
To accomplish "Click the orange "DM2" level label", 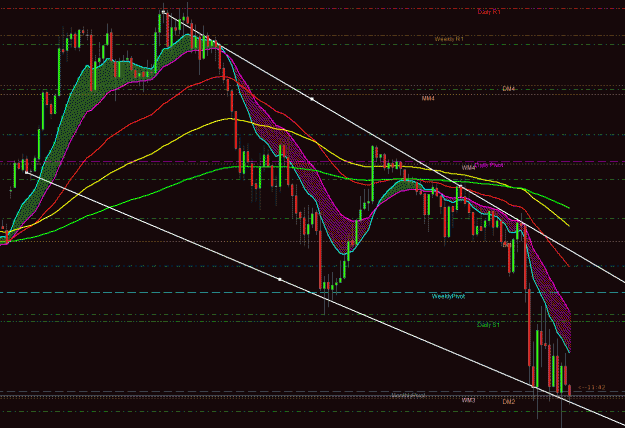I will [509, 402].
